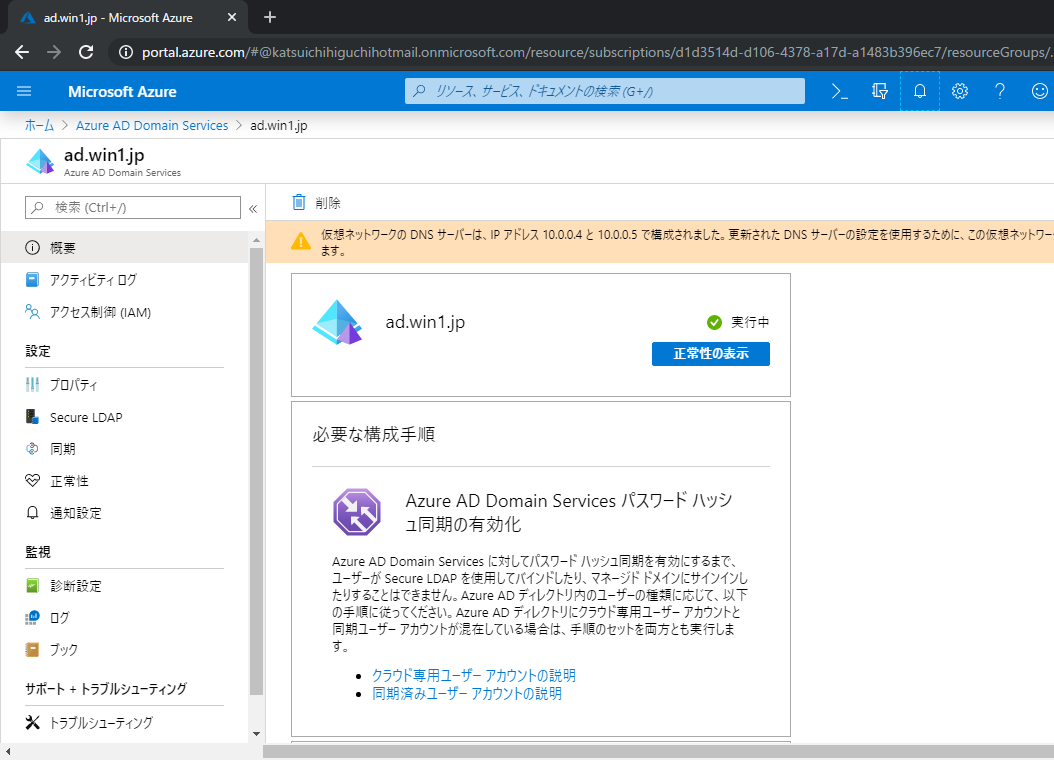Click the green 実行中 status check icon
Viewport: 1054px width, 760px height.
(x=714, y=323)
